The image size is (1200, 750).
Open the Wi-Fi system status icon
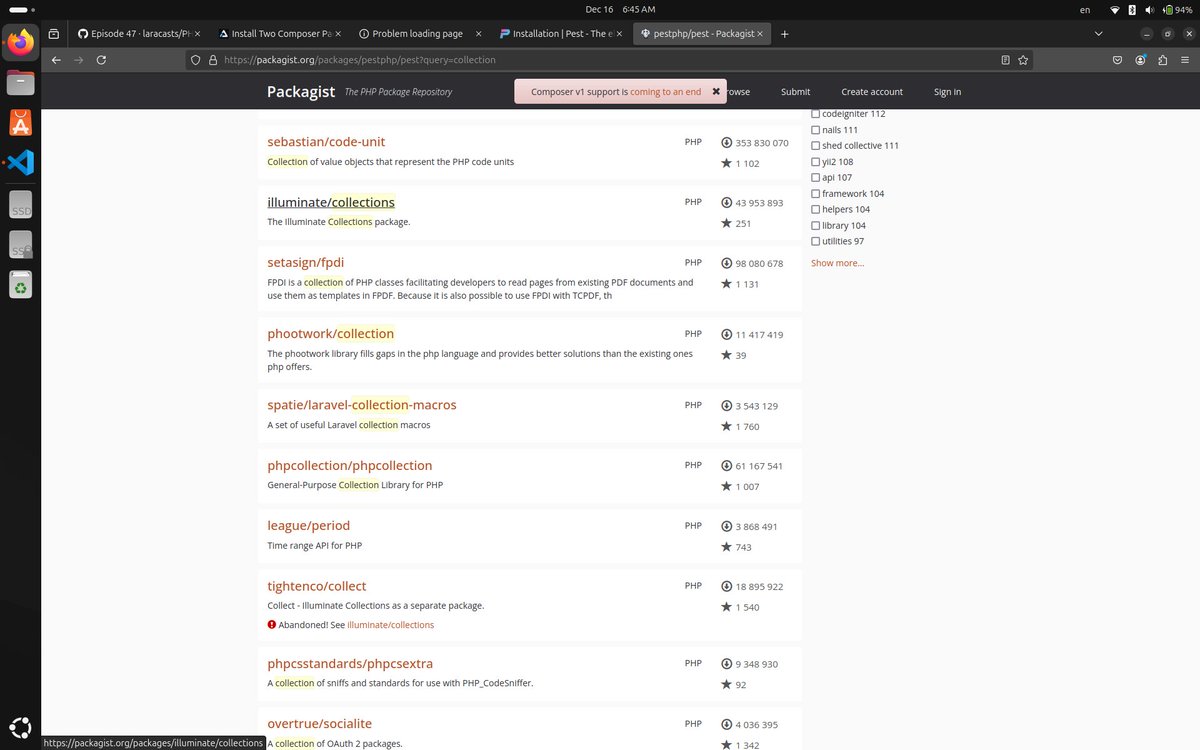(x=1114, y=9)
